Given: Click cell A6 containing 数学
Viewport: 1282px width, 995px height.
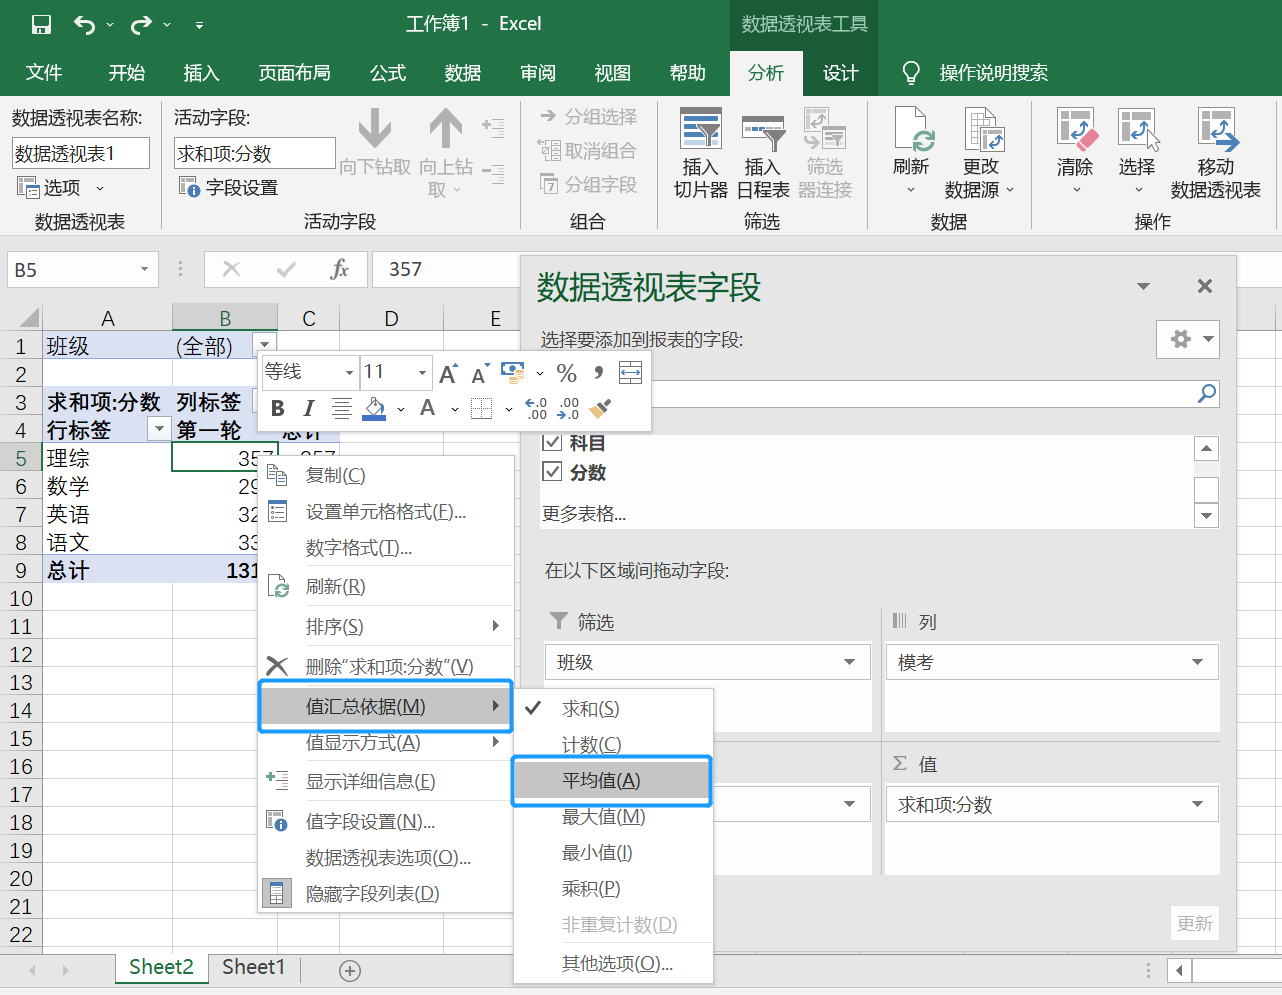Looking at the screenshot, I should click(108, 486).
